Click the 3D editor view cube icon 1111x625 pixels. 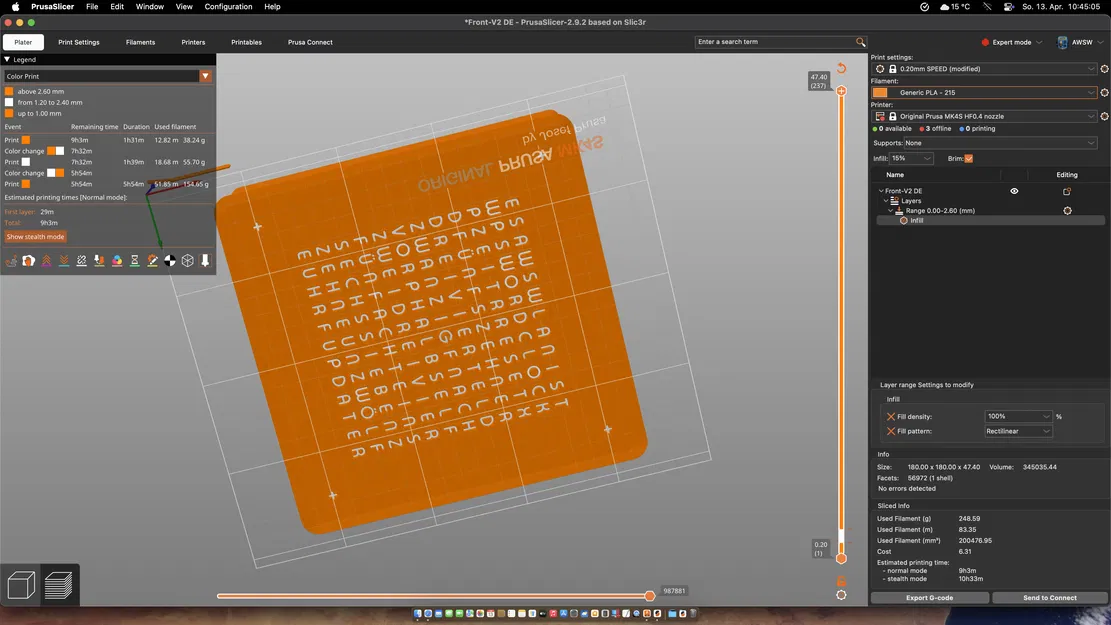pos(22,585)
